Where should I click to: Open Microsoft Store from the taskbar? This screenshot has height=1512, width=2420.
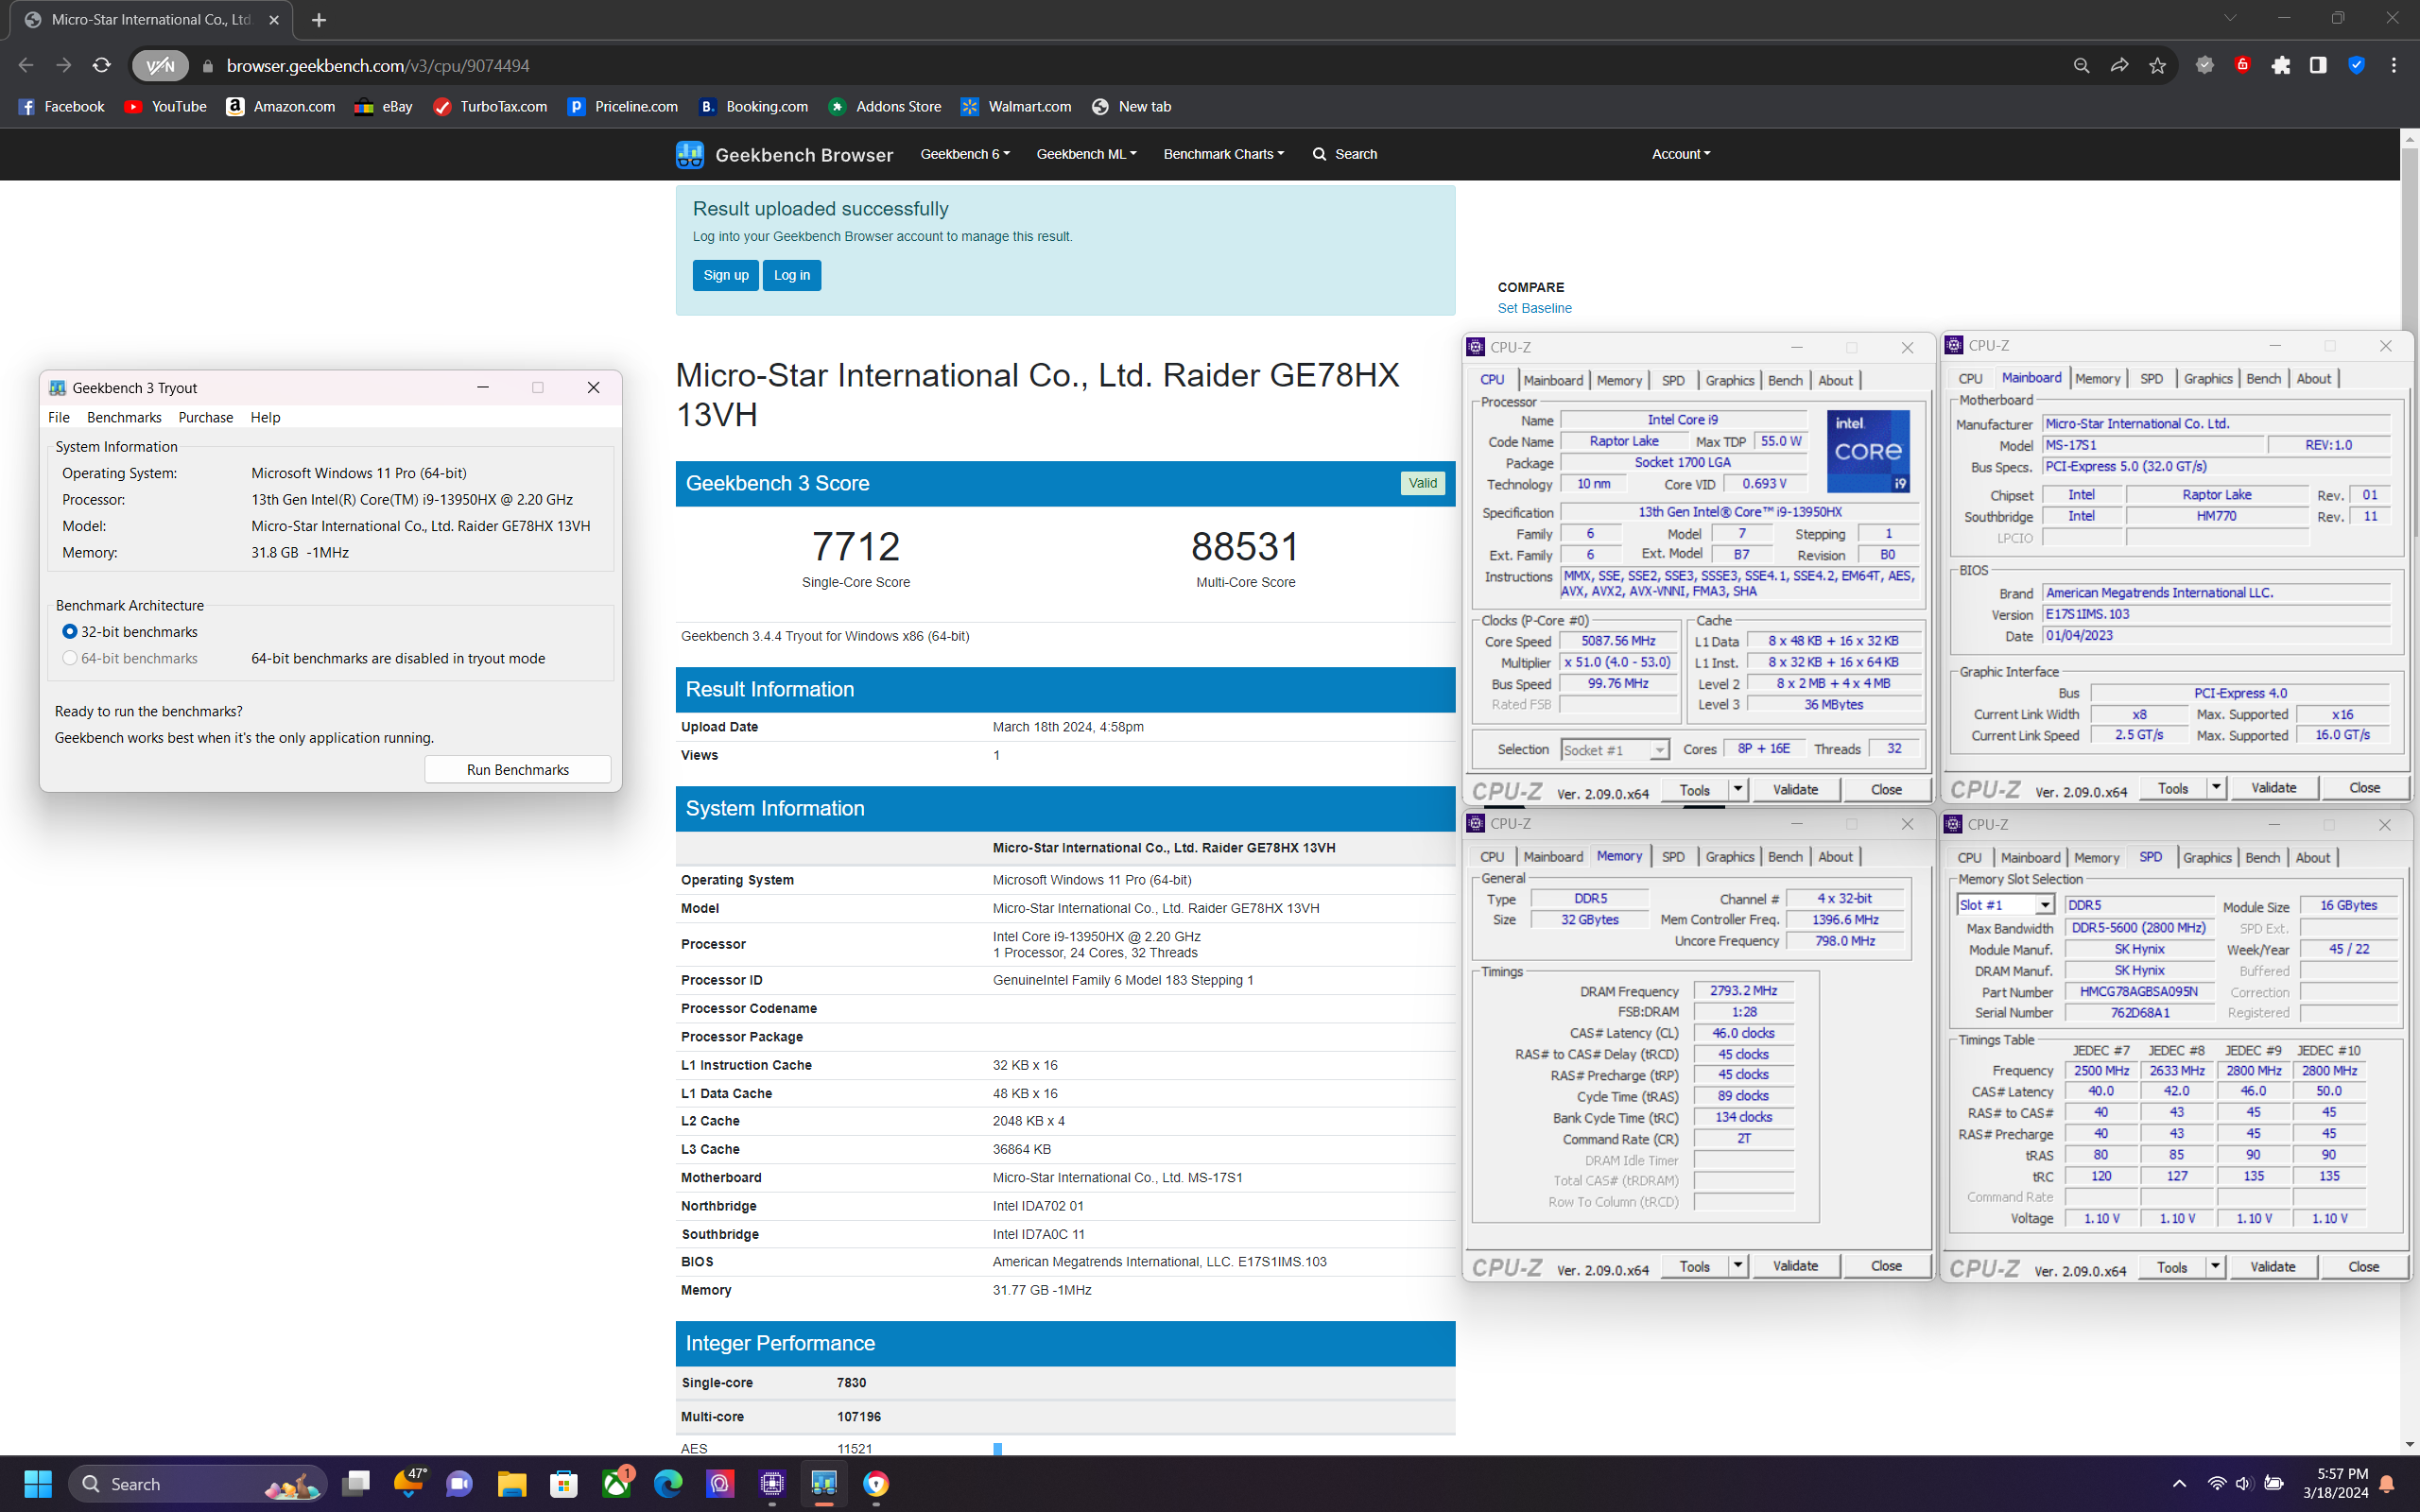pyautogui.click(x=564, y=1483)
